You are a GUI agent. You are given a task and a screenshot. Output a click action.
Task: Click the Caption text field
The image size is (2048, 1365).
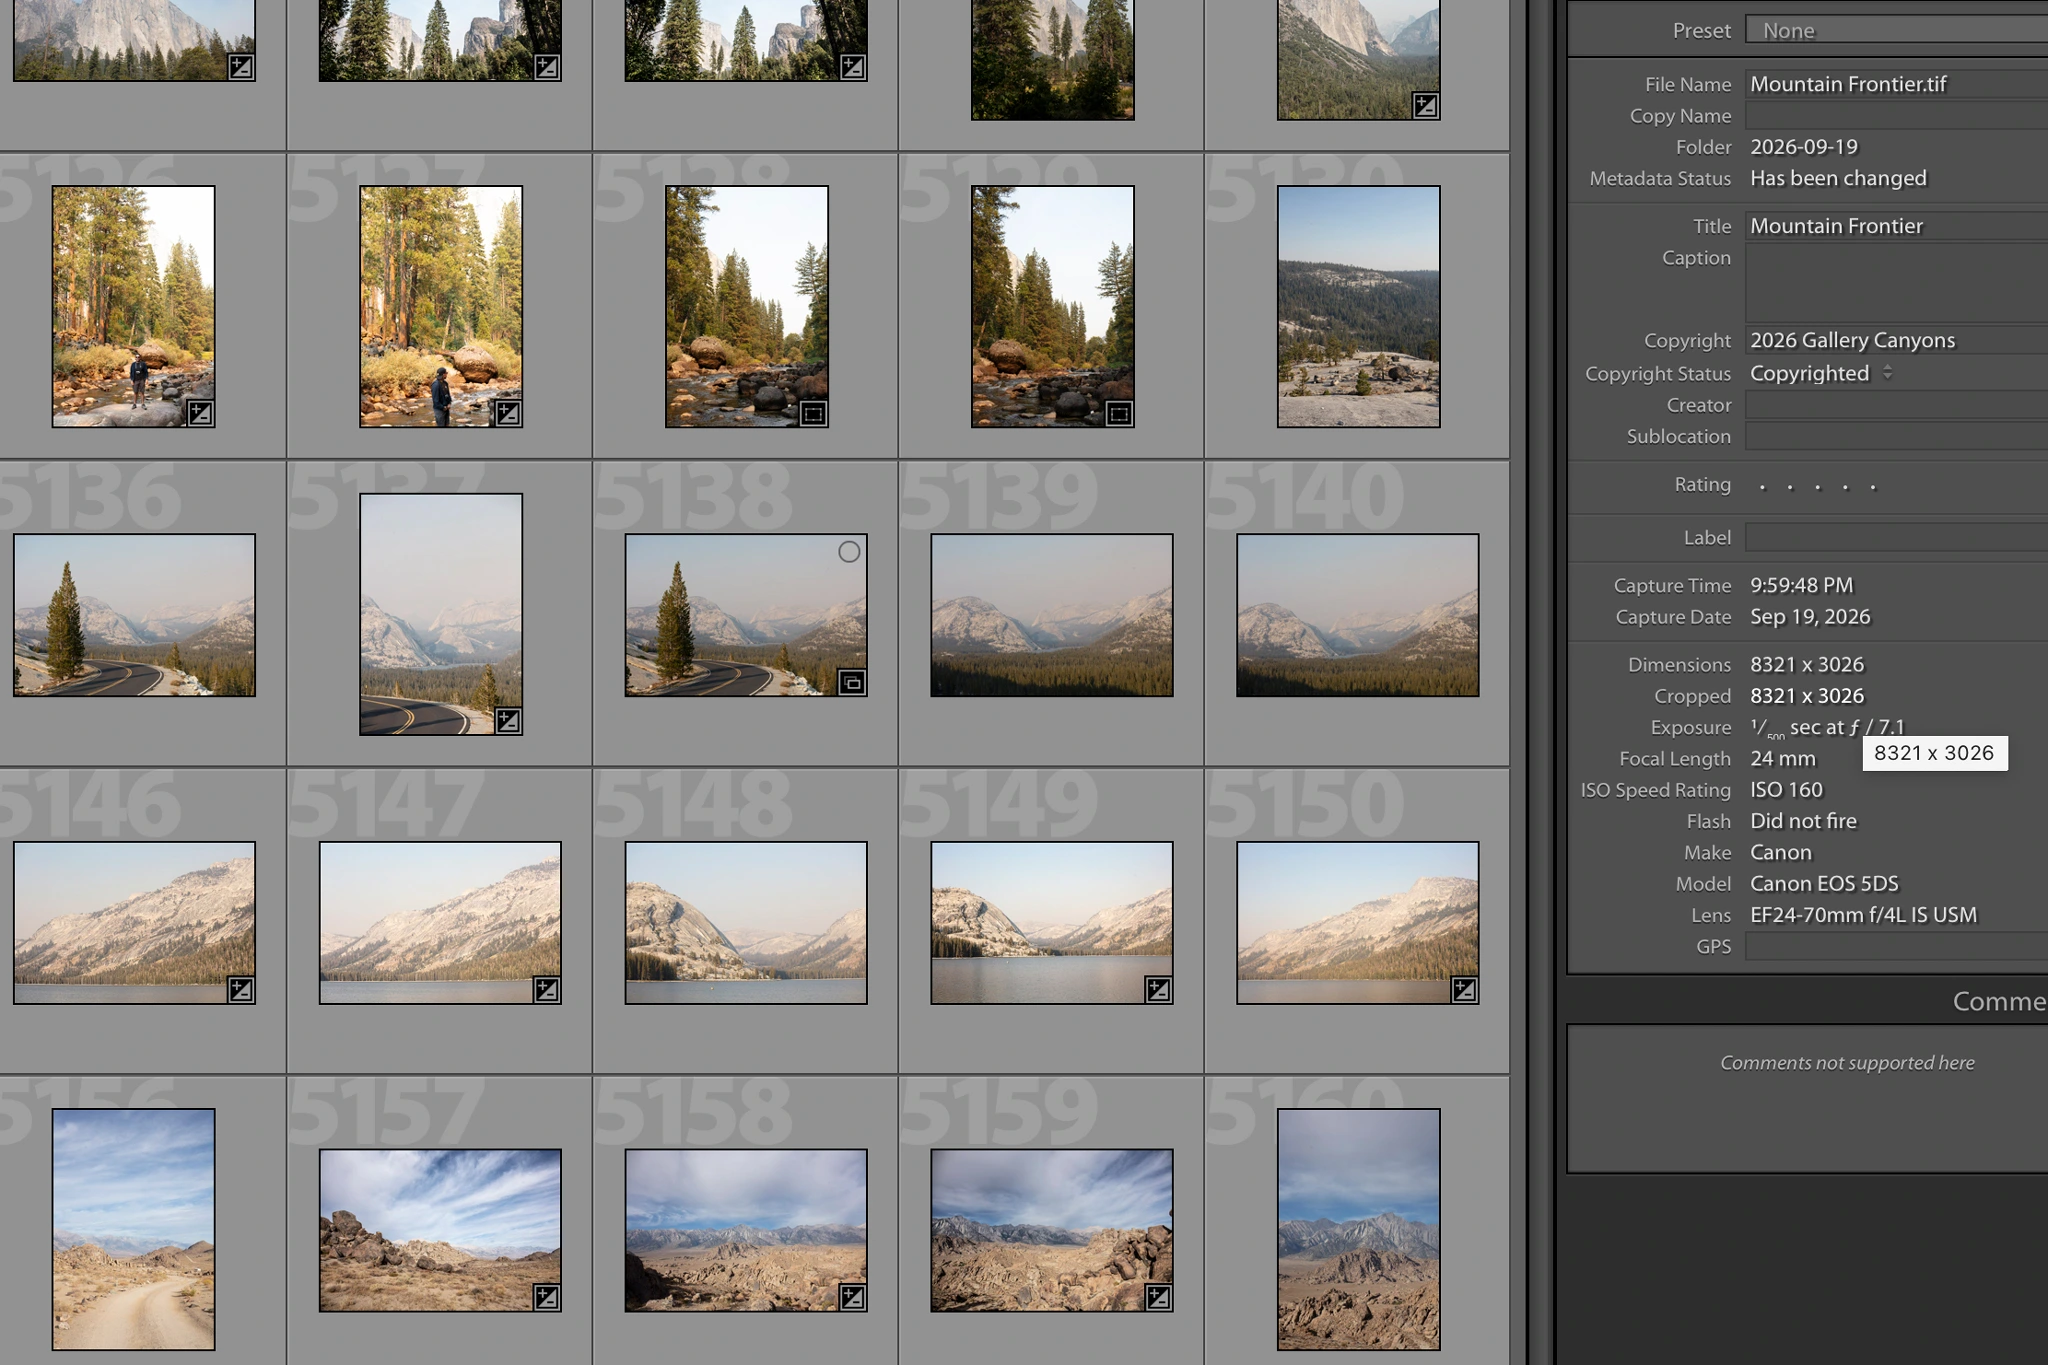click(1897, 283)
